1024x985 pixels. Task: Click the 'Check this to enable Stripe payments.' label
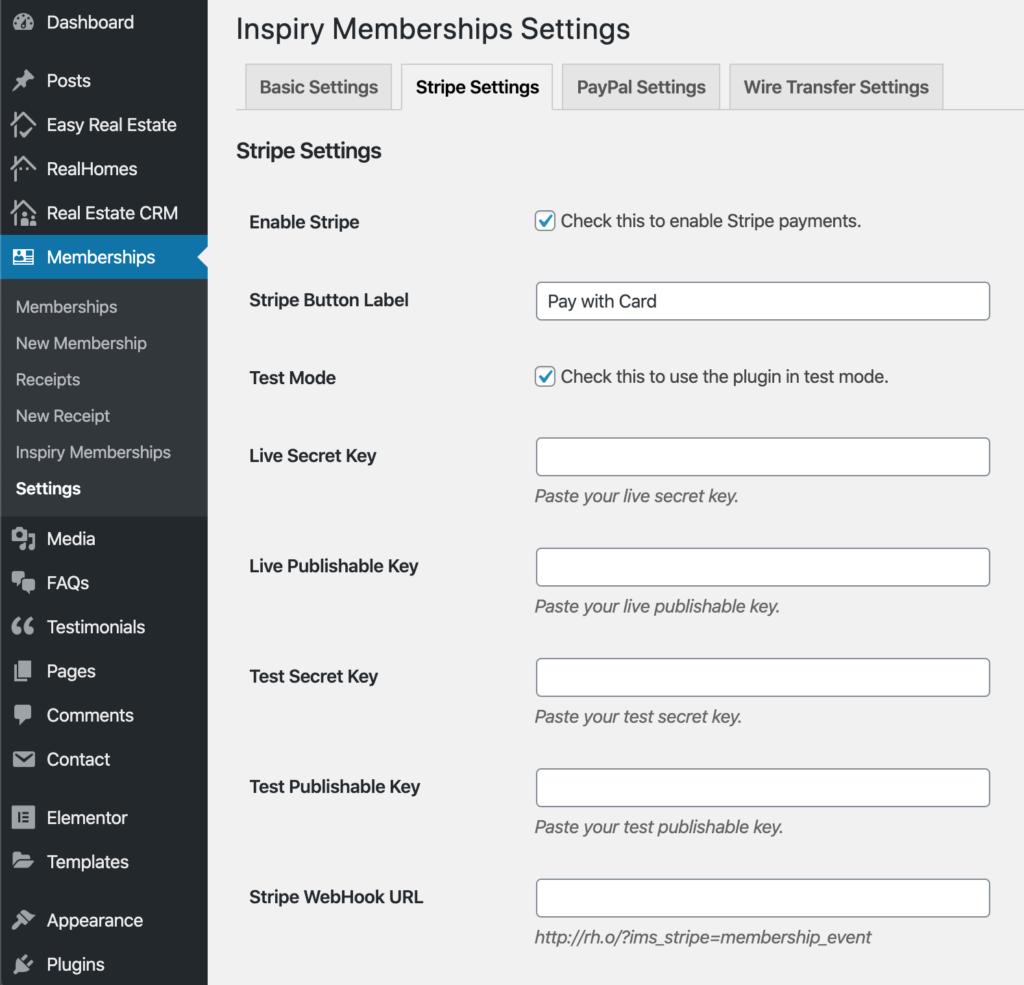(x=711, y=221)
